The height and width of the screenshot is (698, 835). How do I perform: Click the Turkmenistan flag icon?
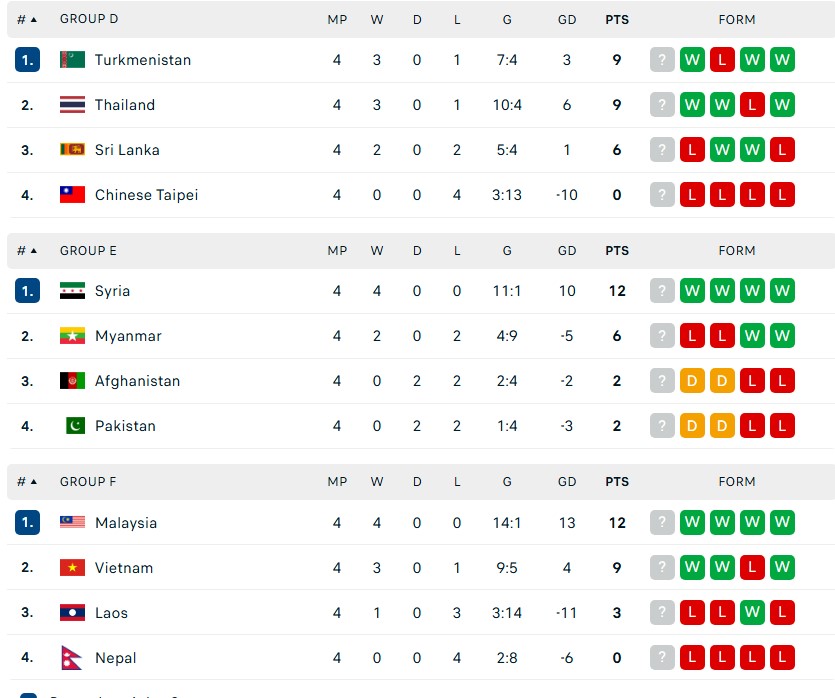[72, 60]
